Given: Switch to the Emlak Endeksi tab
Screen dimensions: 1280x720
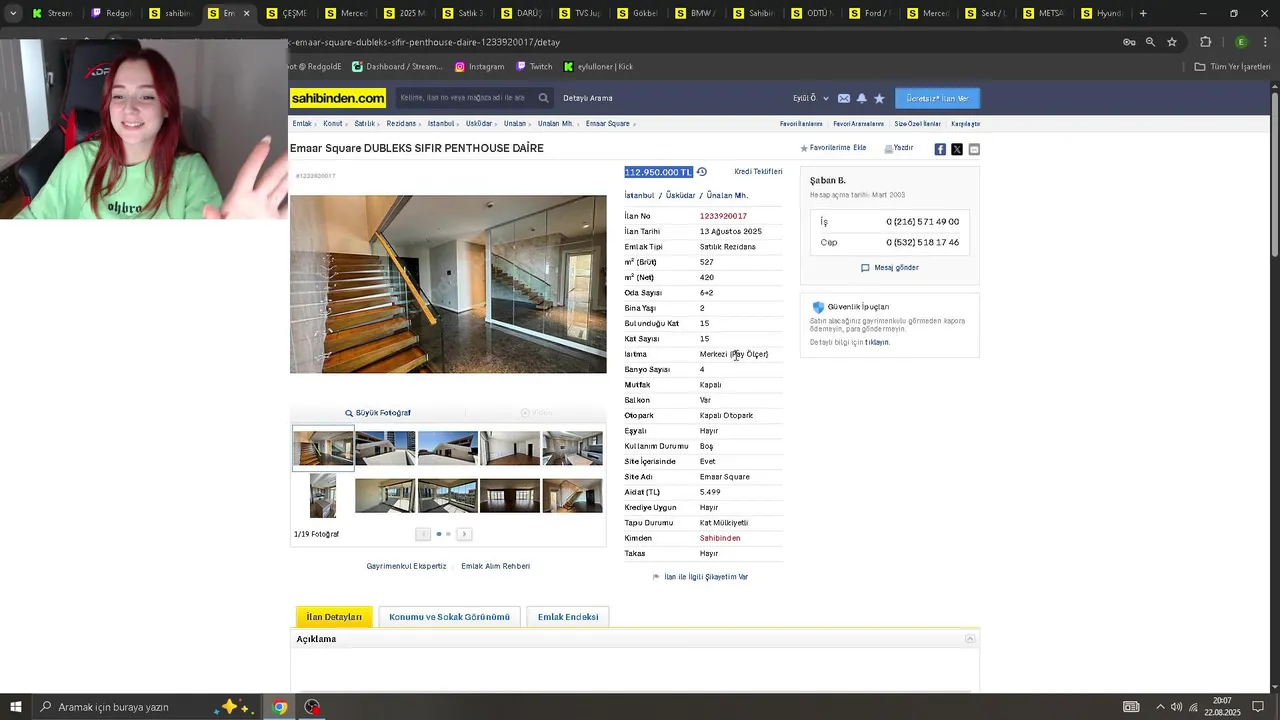Looking at the screenshot, I should point(568,617).
